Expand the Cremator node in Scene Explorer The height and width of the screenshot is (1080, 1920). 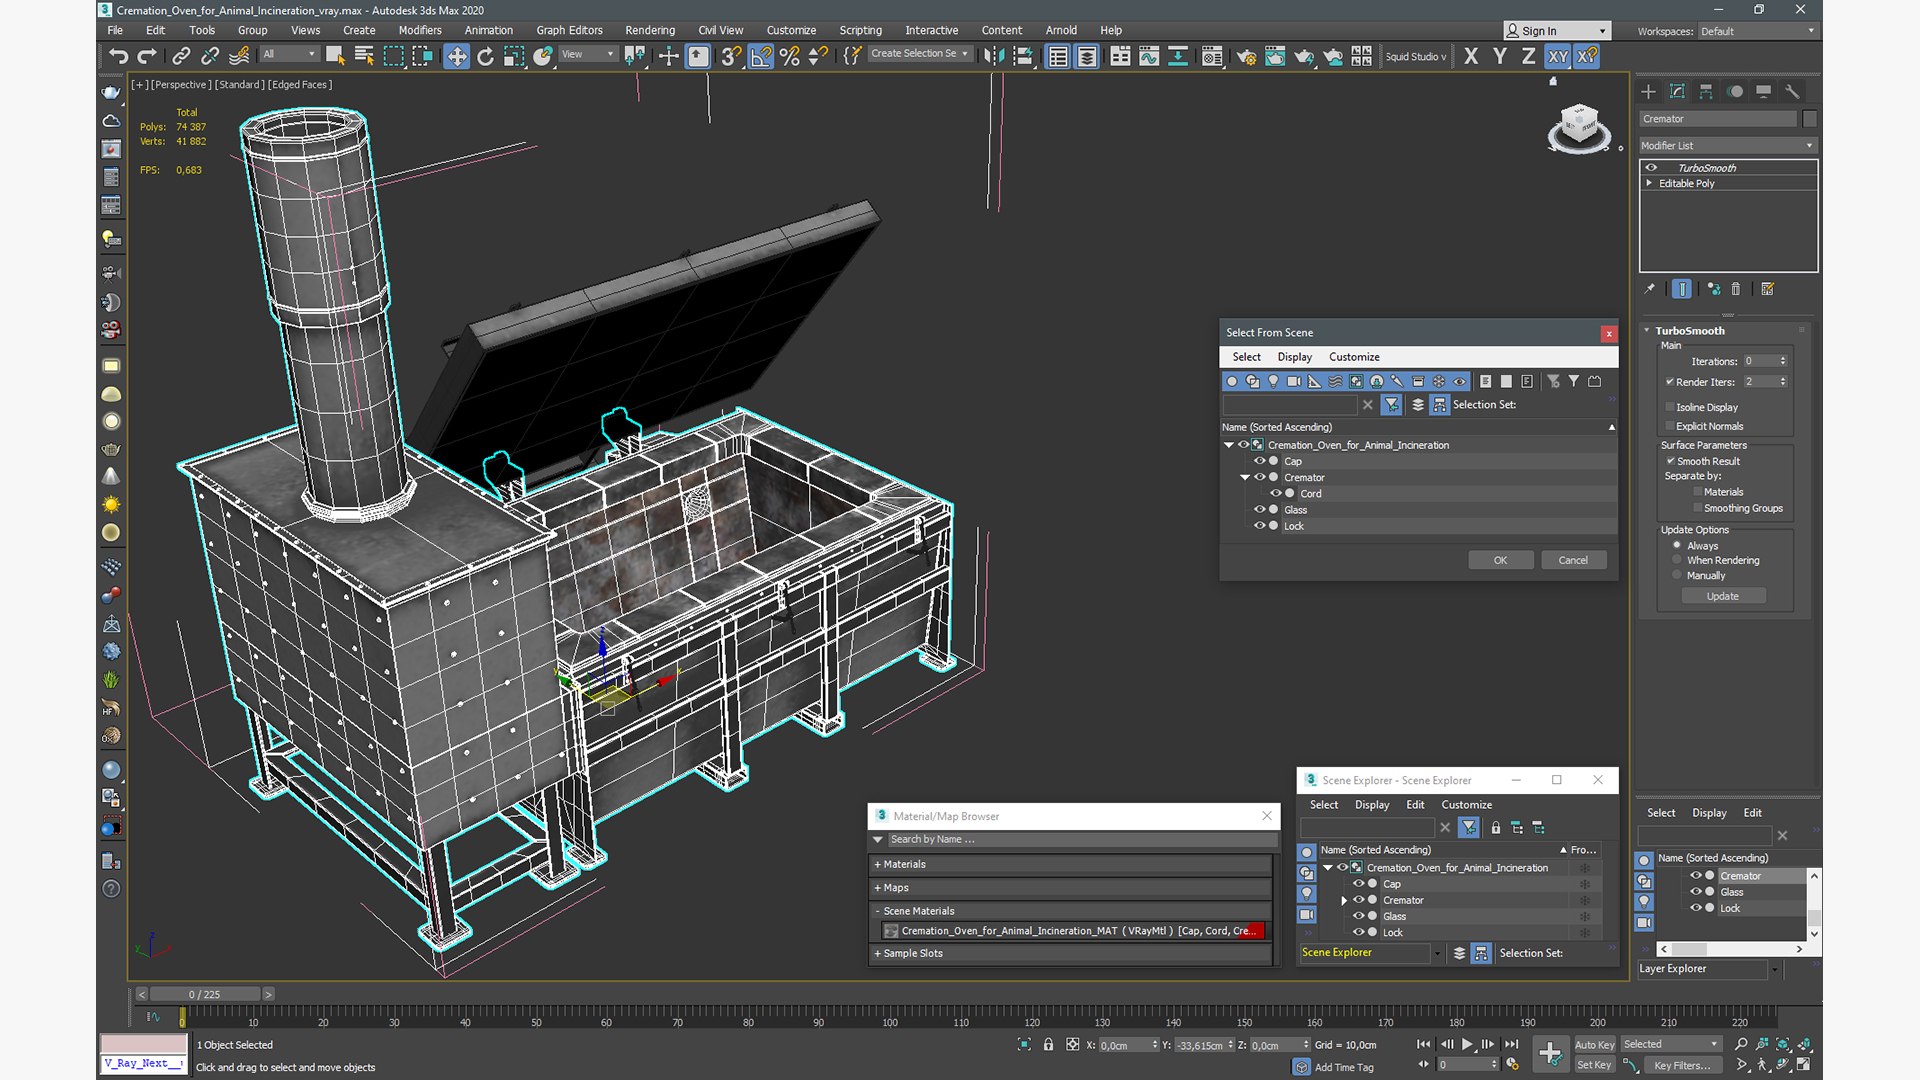tap(1344, 900)
